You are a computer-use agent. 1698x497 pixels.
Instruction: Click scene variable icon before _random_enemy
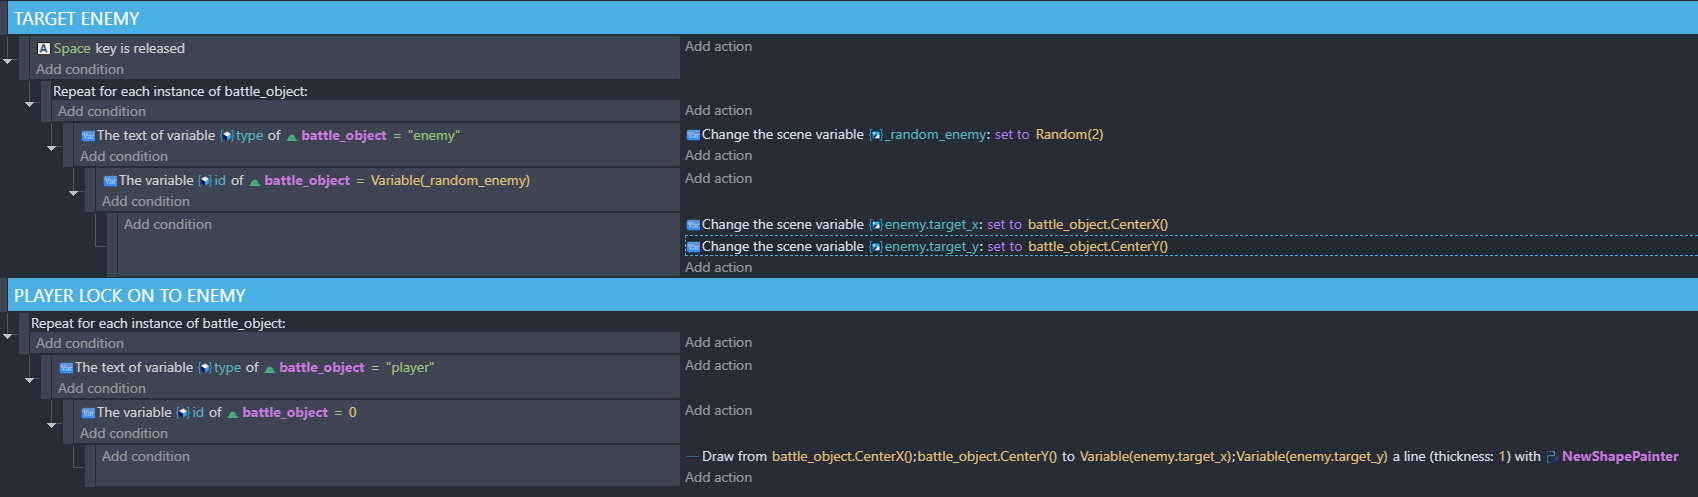876,135
